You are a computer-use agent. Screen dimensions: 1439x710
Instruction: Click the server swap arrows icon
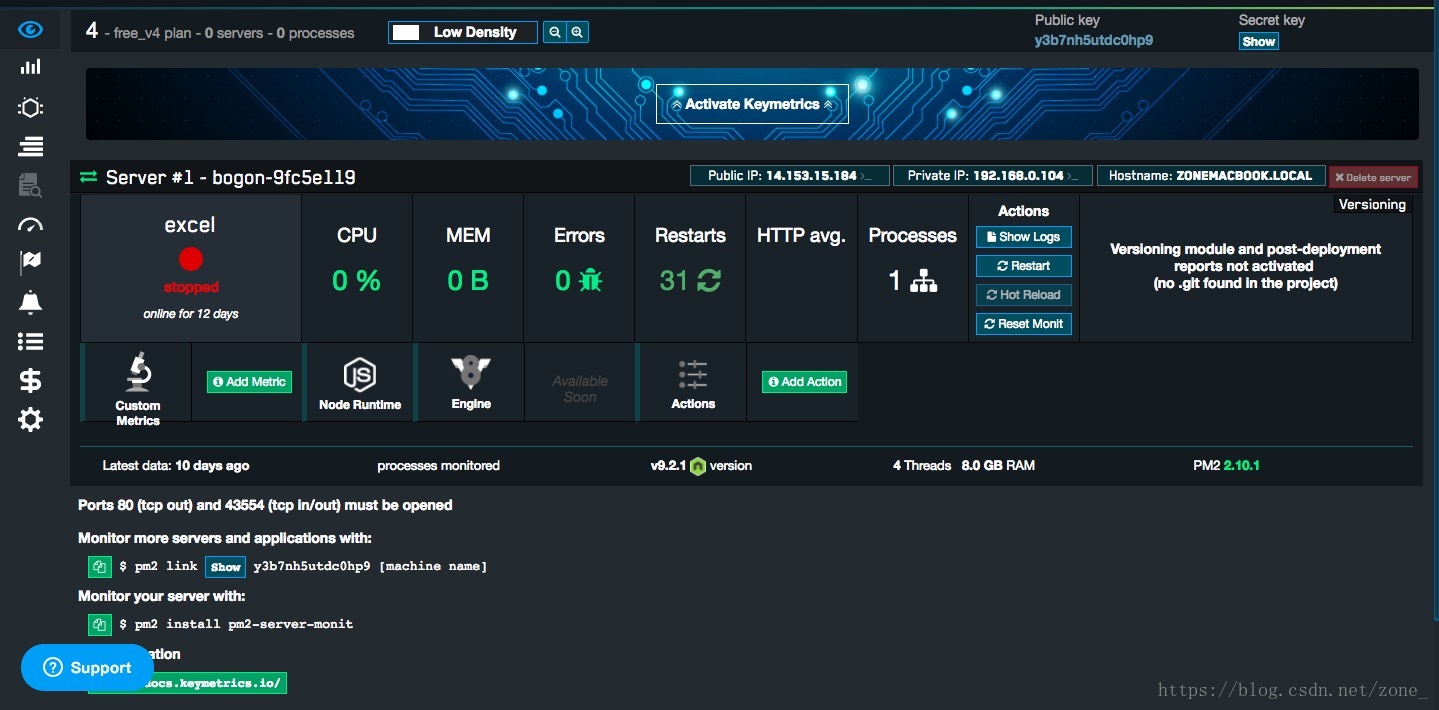click(89, 177)
